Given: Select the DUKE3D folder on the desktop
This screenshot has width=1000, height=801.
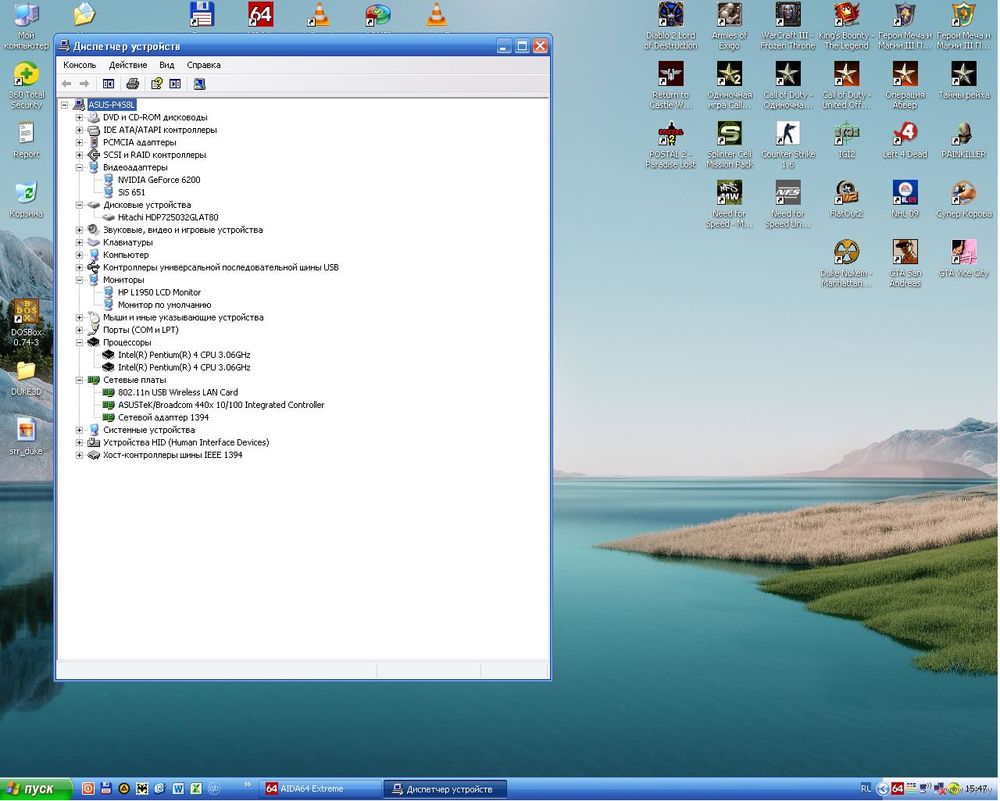Looking at the screenshot, I should 26,379.
